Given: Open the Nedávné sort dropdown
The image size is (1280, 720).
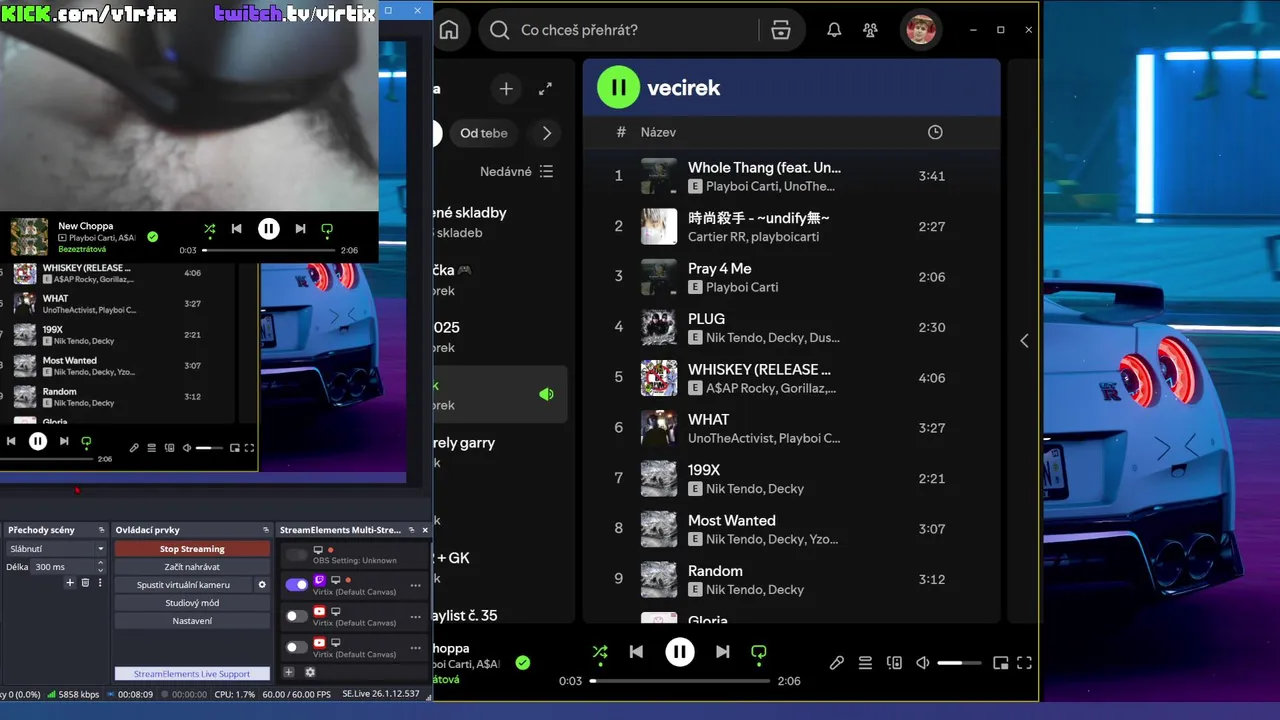Looking at the screenshot, I should 516,172.
